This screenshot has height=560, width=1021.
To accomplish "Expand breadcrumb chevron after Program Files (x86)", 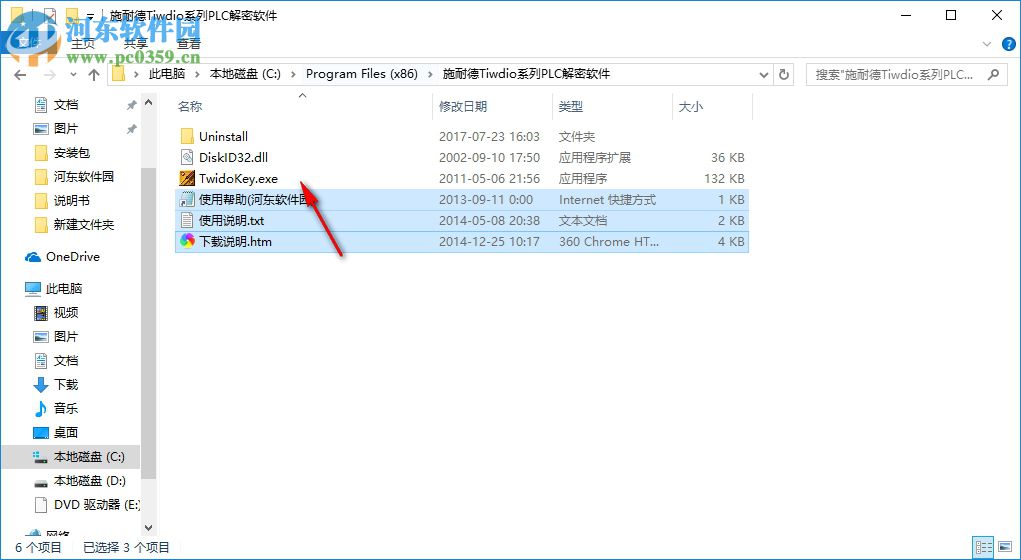I will (x=430, y=74).
